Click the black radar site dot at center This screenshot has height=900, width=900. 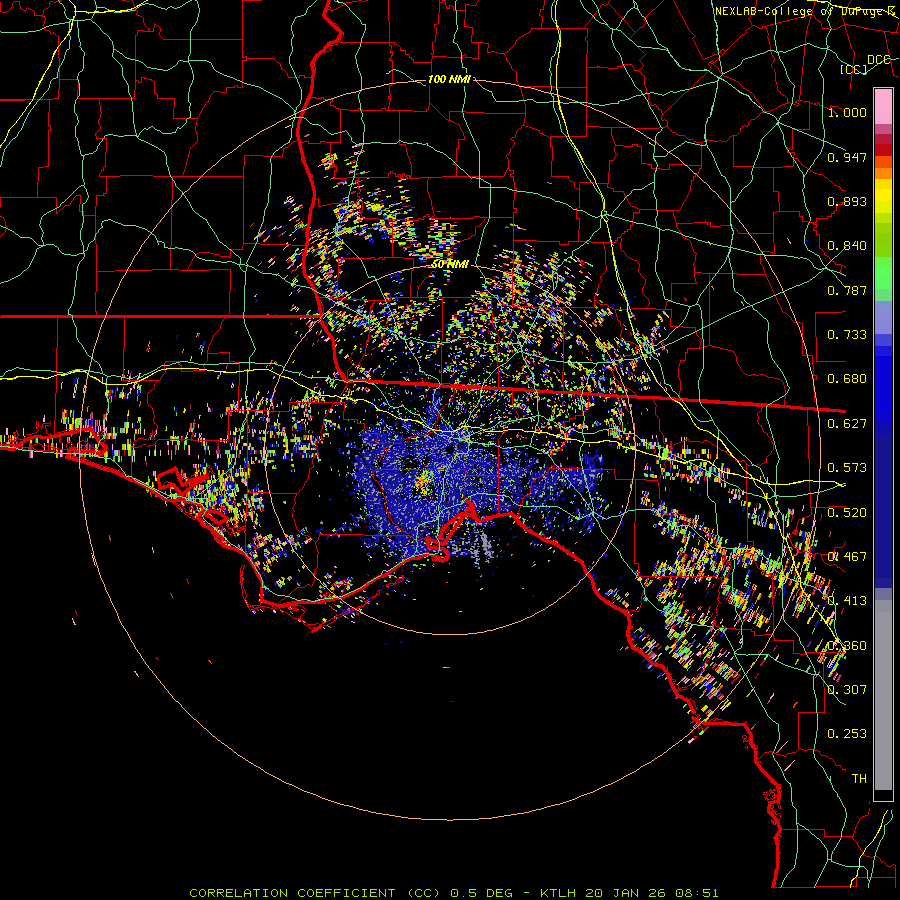449,449
